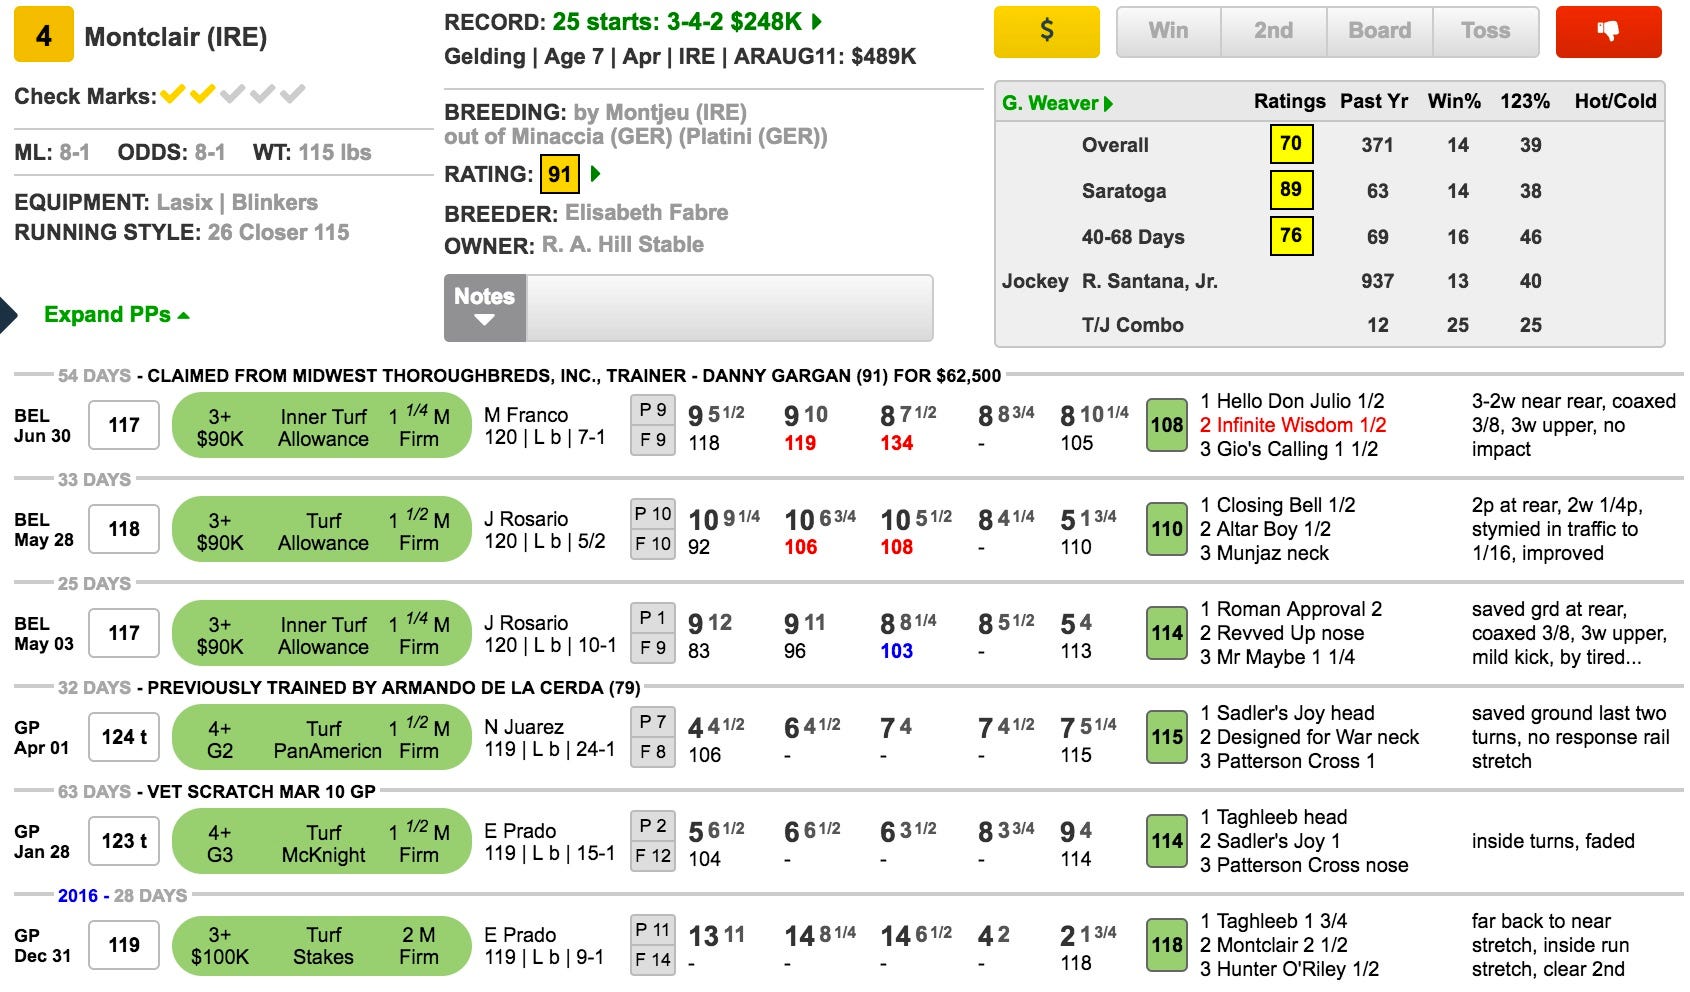Screen dimensions: 1690x992
Task: Click inside the Notes text field
Action: click(x=729, y=308)
